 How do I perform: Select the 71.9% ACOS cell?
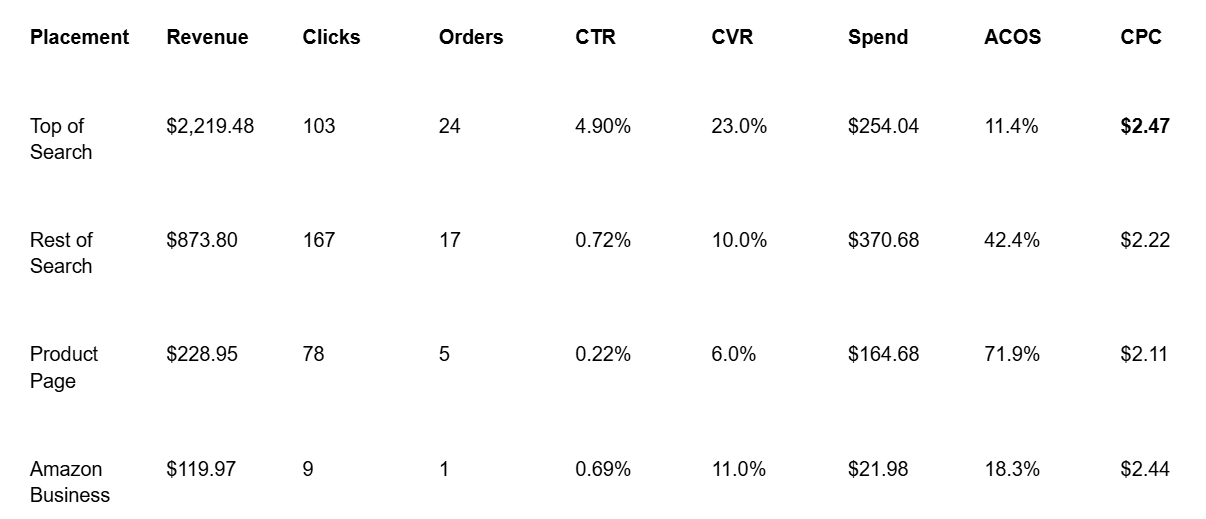pos(1012,354)
